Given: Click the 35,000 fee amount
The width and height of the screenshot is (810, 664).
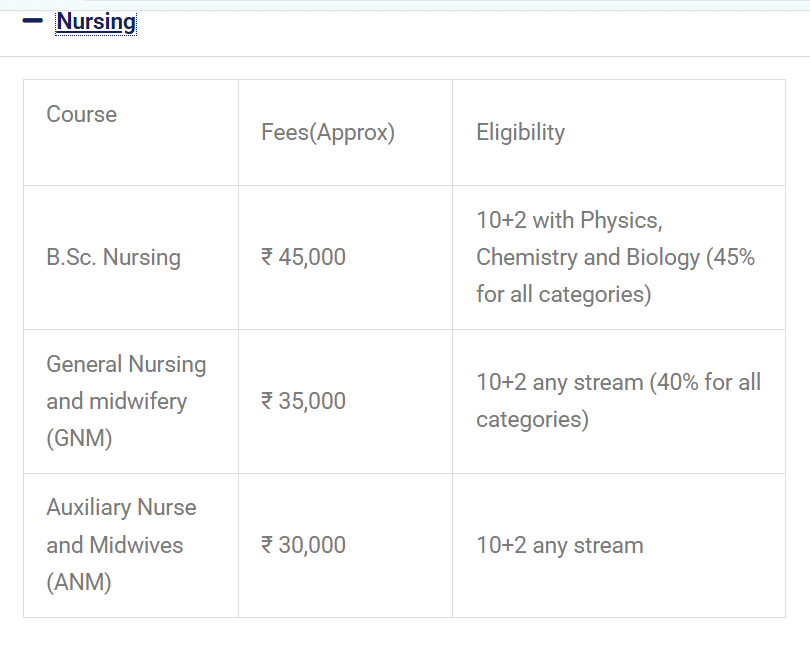Looking at the screenshot, I should tap(313, 401).
